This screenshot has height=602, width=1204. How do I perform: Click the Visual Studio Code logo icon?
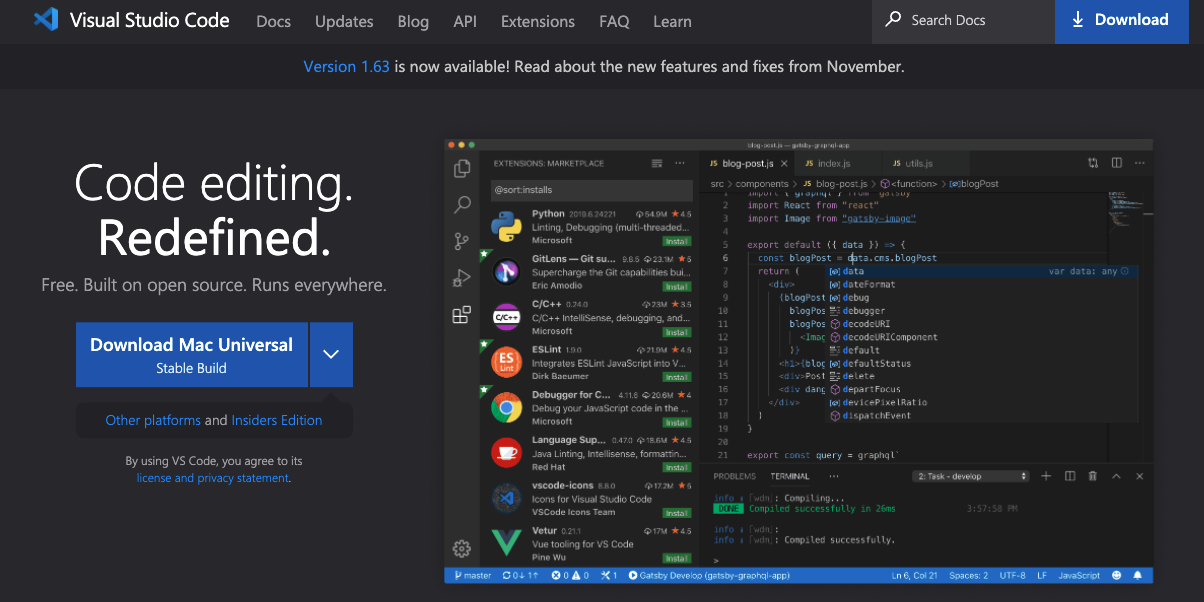[45, 20]
